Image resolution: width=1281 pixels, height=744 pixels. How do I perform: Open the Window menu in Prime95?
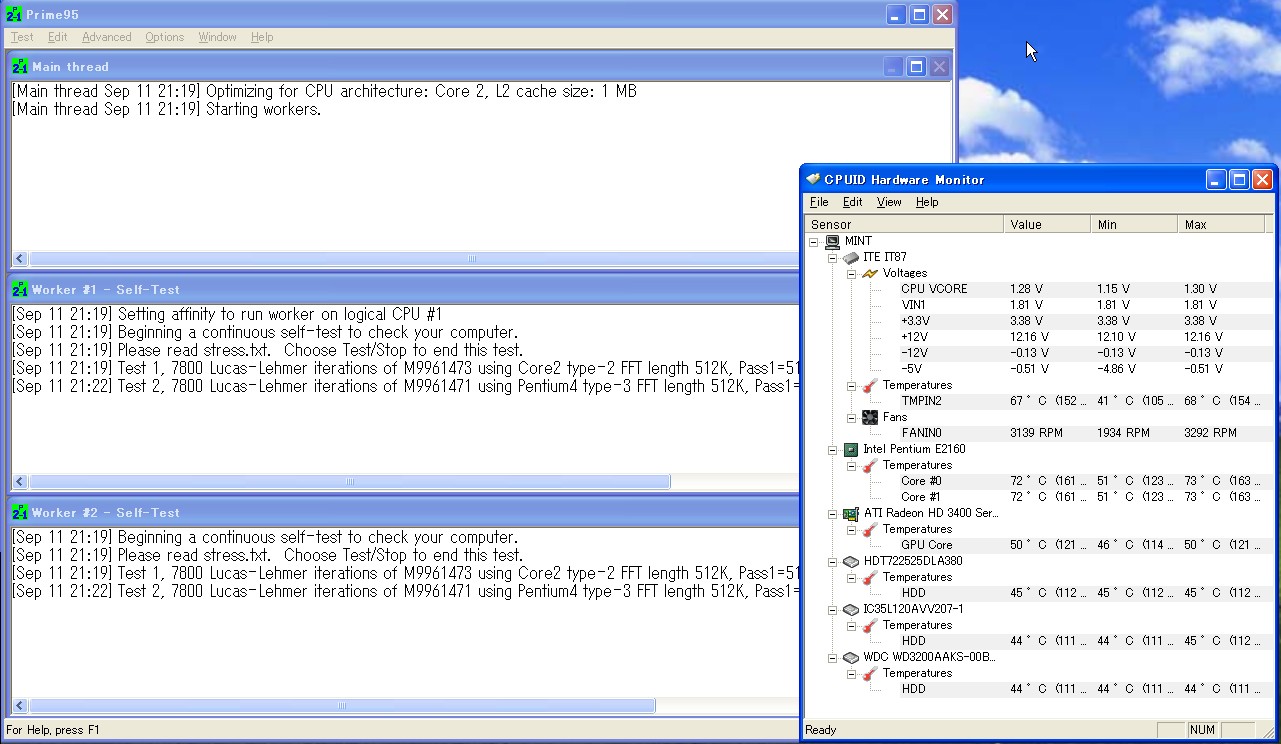(x=217, y=37)
